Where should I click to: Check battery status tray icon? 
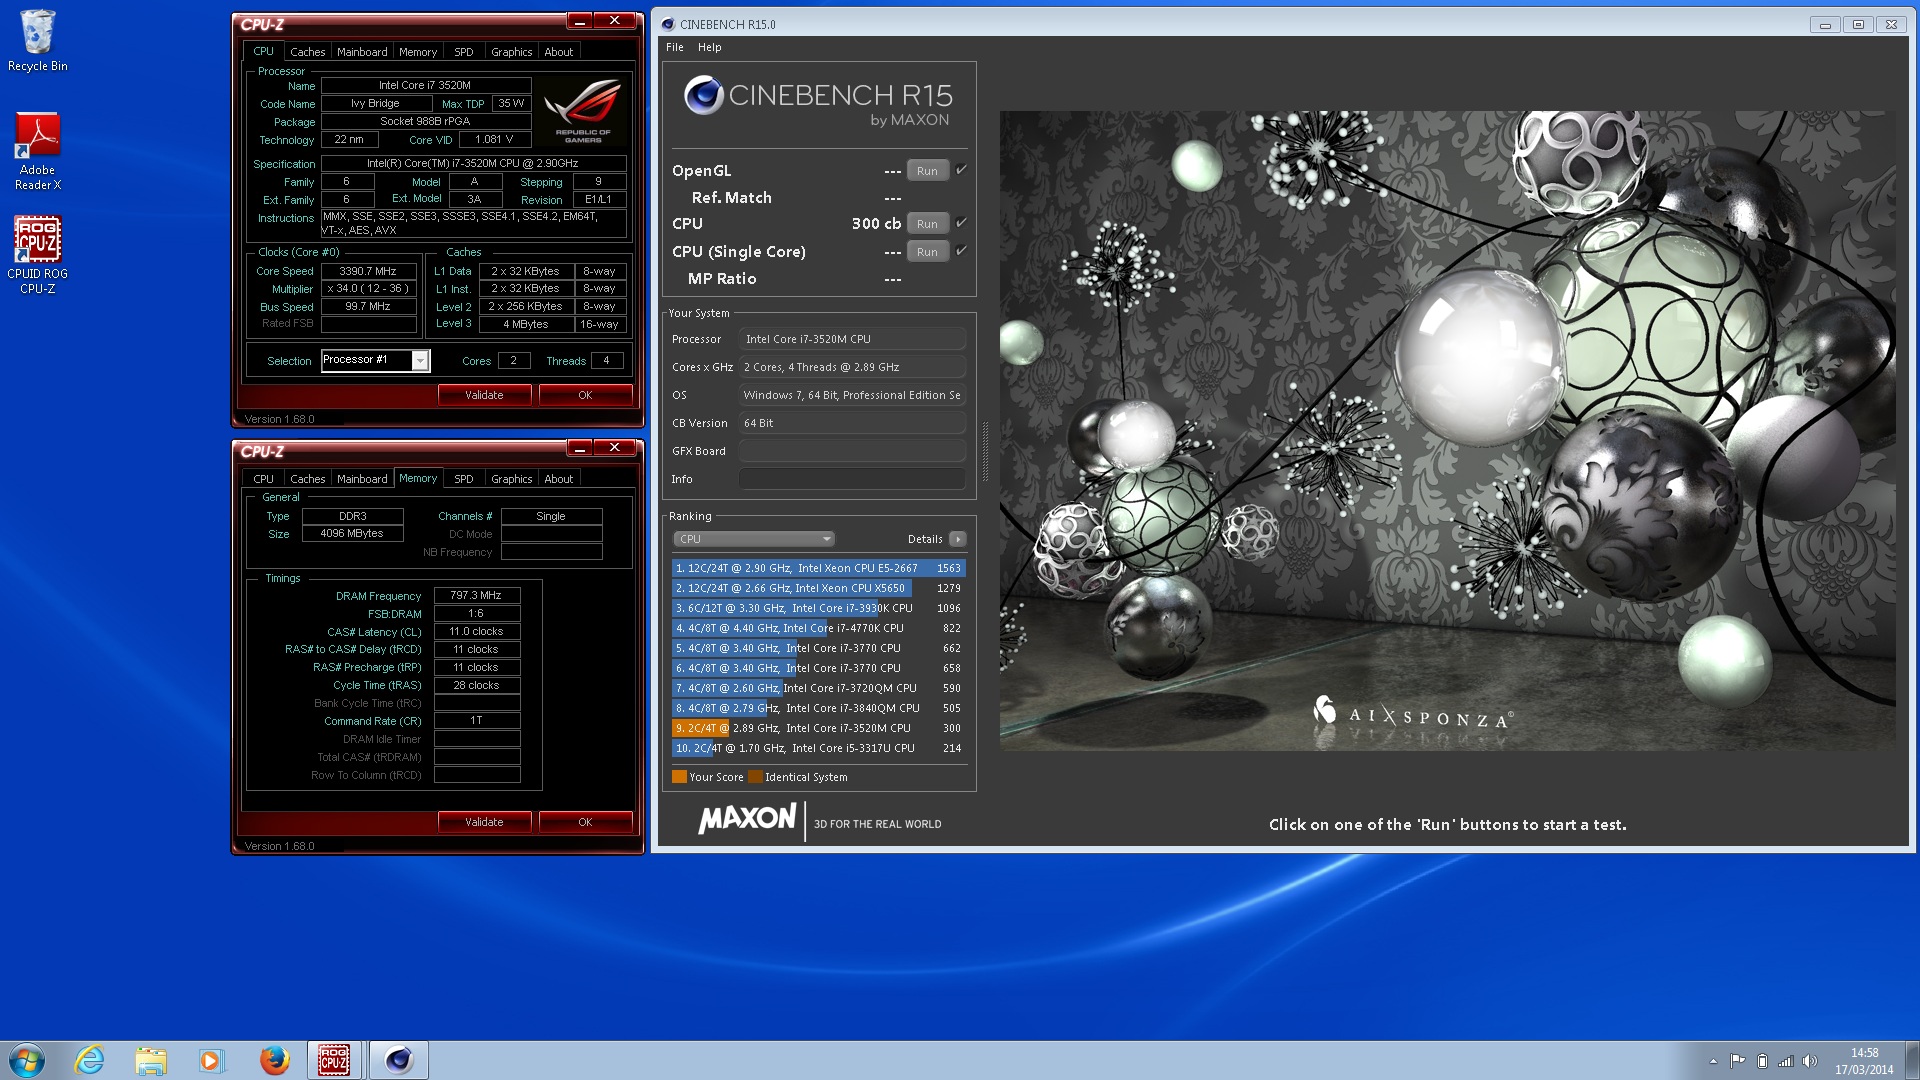click(x=1762, y=1061)
